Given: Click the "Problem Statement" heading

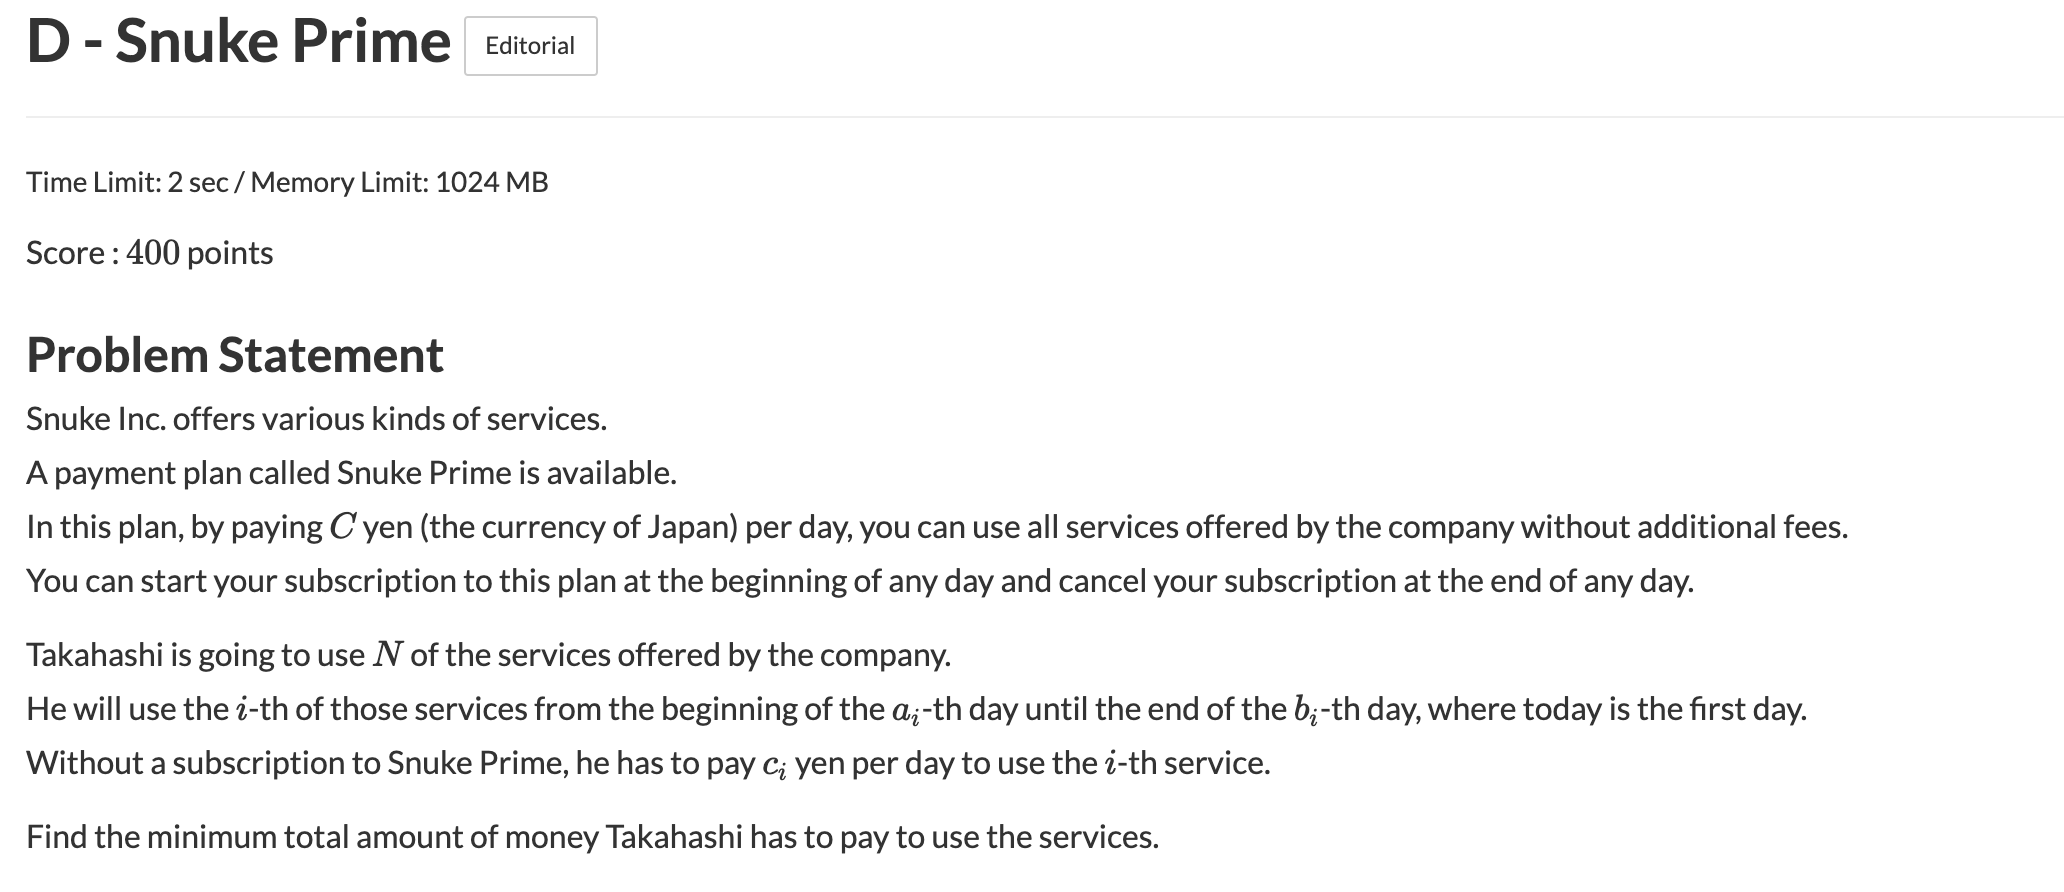Looking at the screenshot, I should (x=235, y=355).
